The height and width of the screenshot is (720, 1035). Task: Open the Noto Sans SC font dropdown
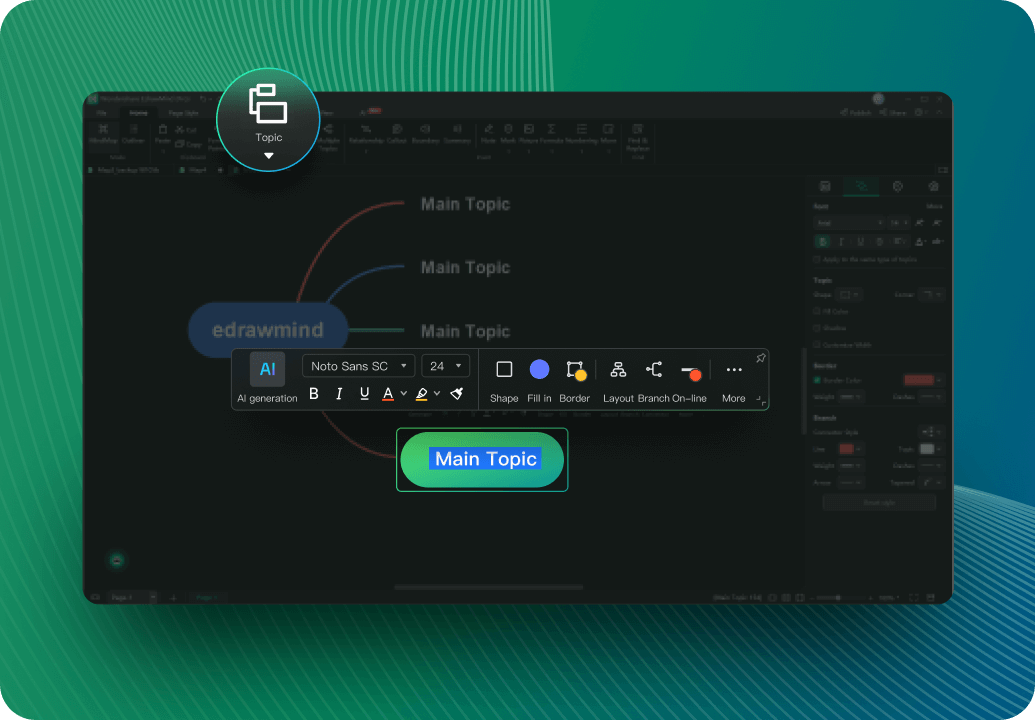coord(358,366)
